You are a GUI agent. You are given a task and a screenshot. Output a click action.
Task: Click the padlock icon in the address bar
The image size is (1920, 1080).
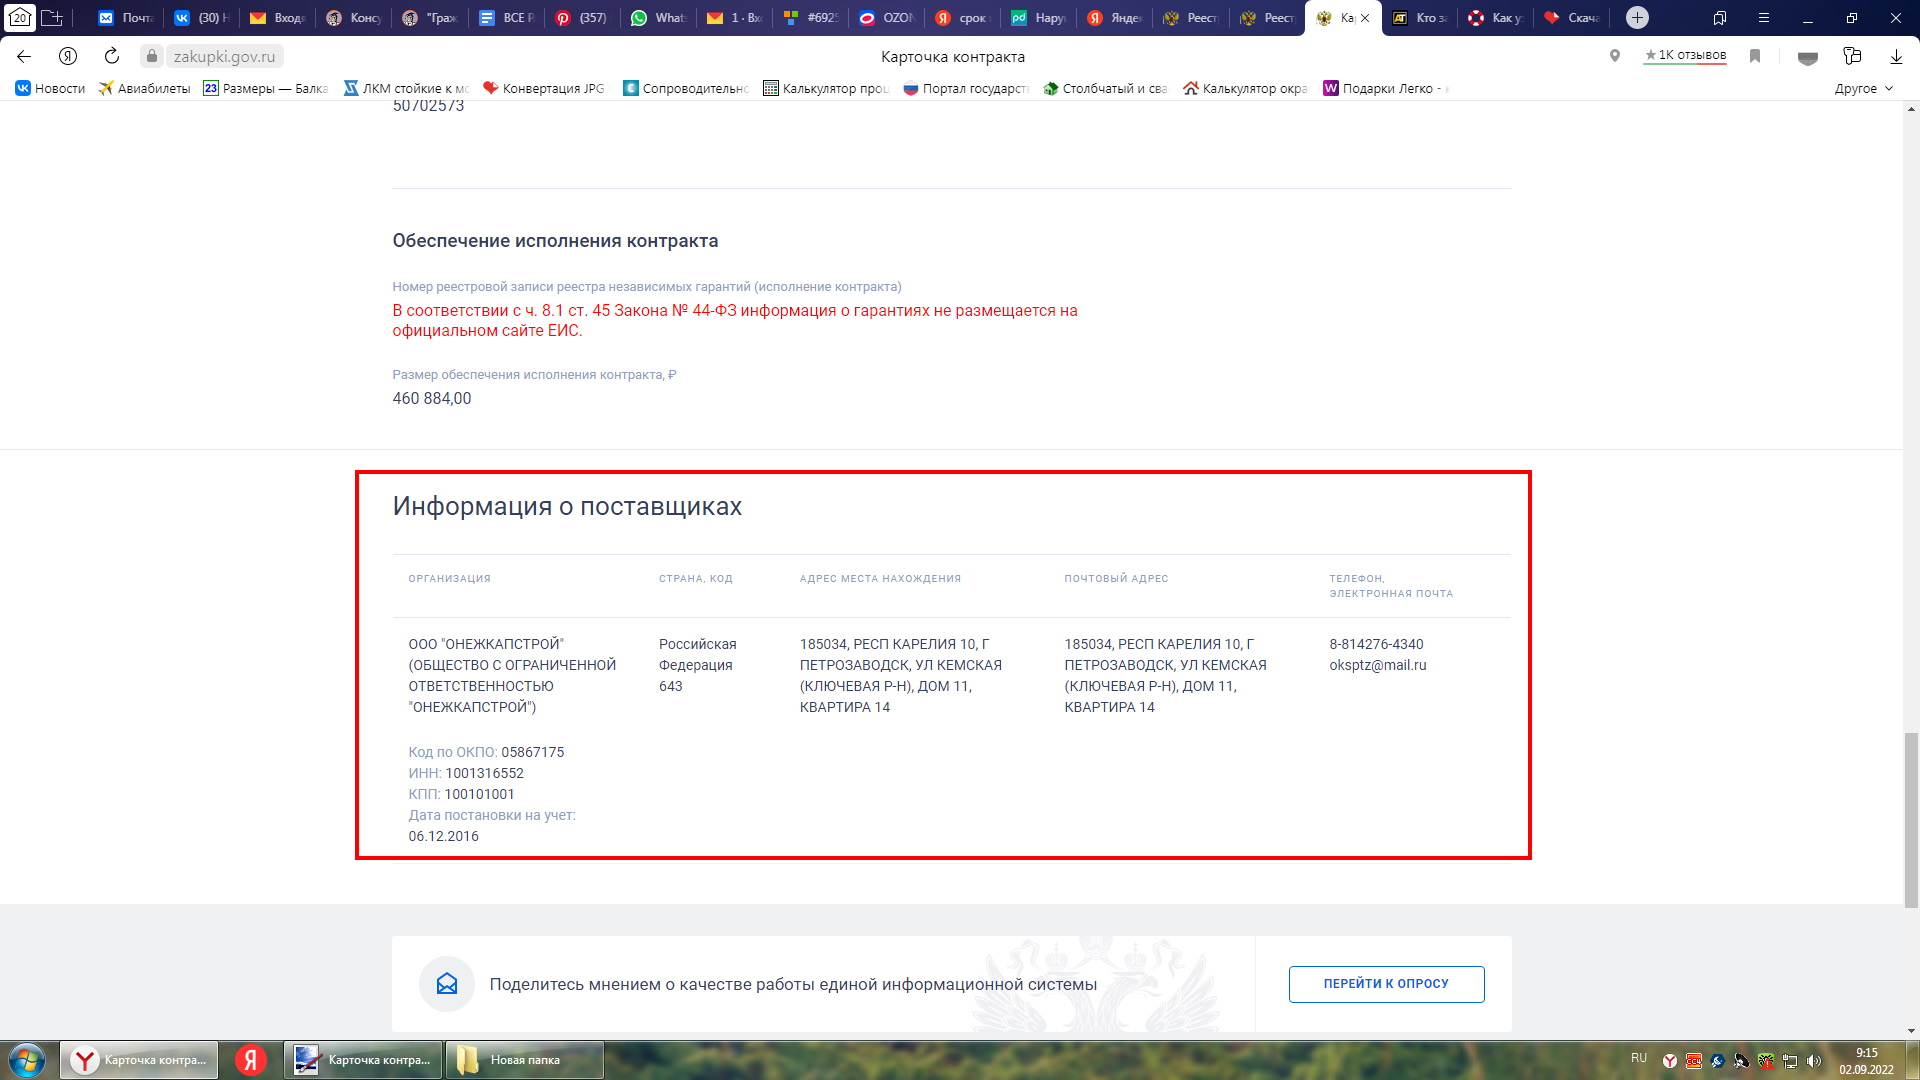coord(152,57)
